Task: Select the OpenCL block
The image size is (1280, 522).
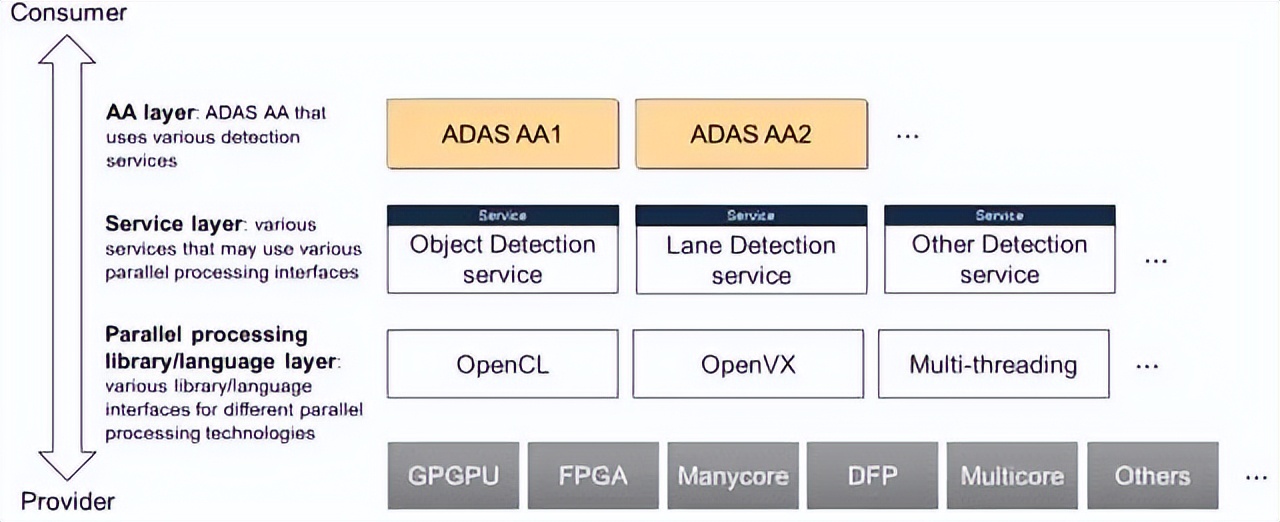Action: click(x=502, y=364)
